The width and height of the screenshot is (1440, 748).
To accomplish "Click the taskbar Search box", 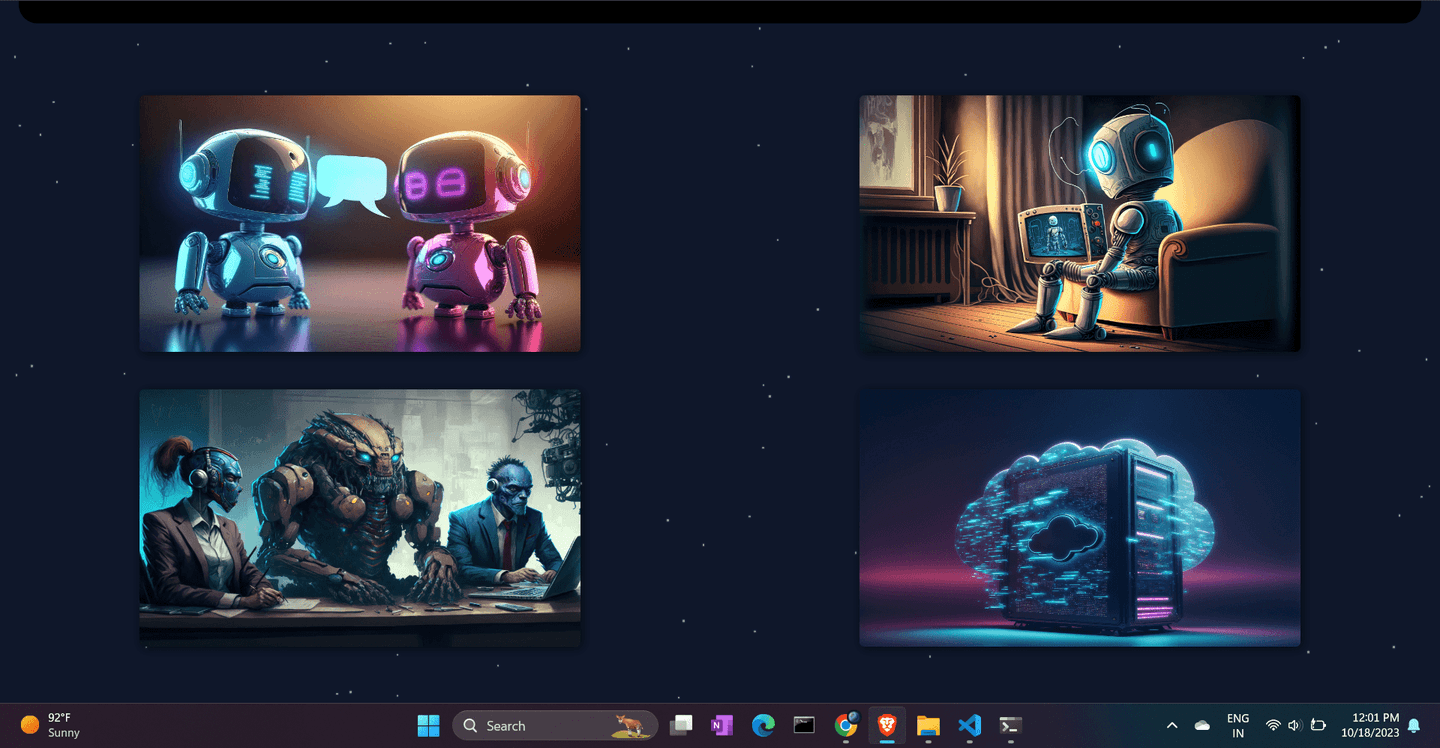I will pyautogui.click(x=555, y=725).
